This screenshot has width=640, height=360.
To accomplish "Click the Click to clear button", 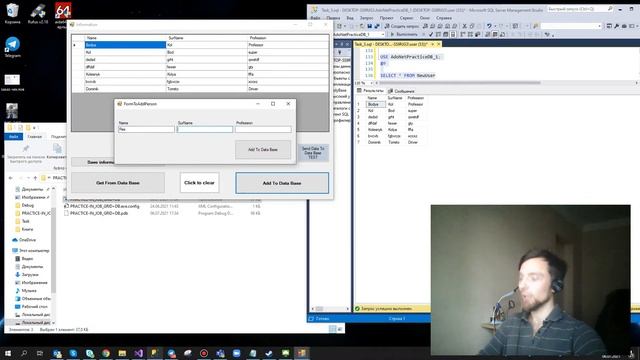I will [199, 182].
